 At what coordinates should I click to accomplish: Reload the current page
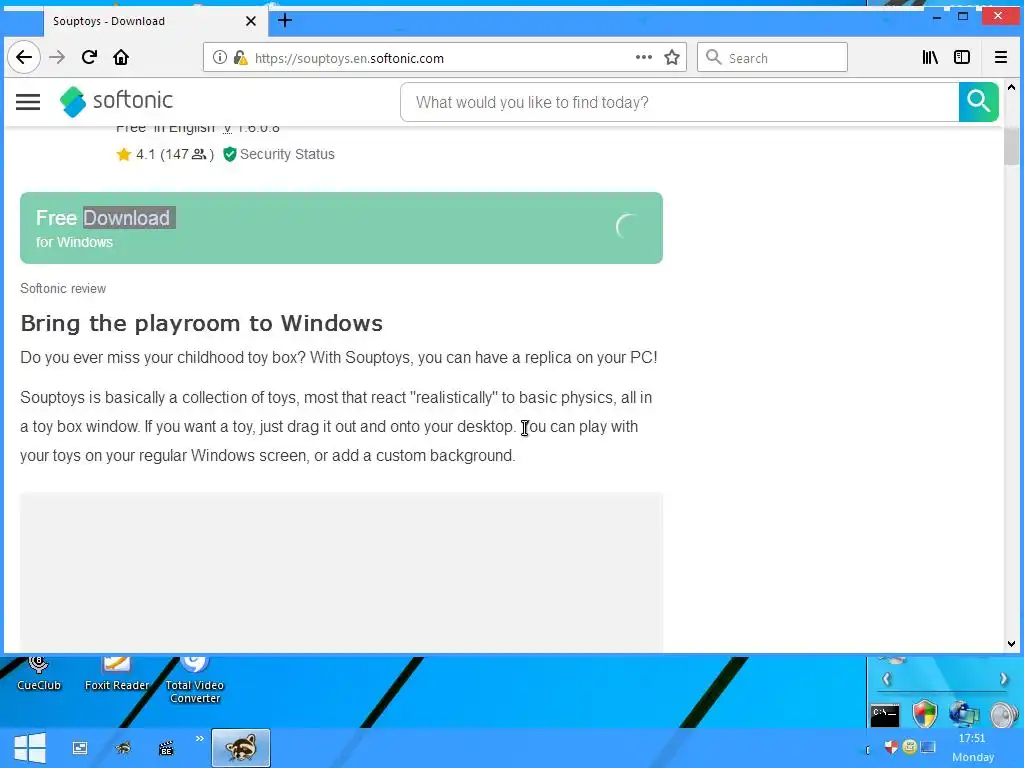pos(89,57)
